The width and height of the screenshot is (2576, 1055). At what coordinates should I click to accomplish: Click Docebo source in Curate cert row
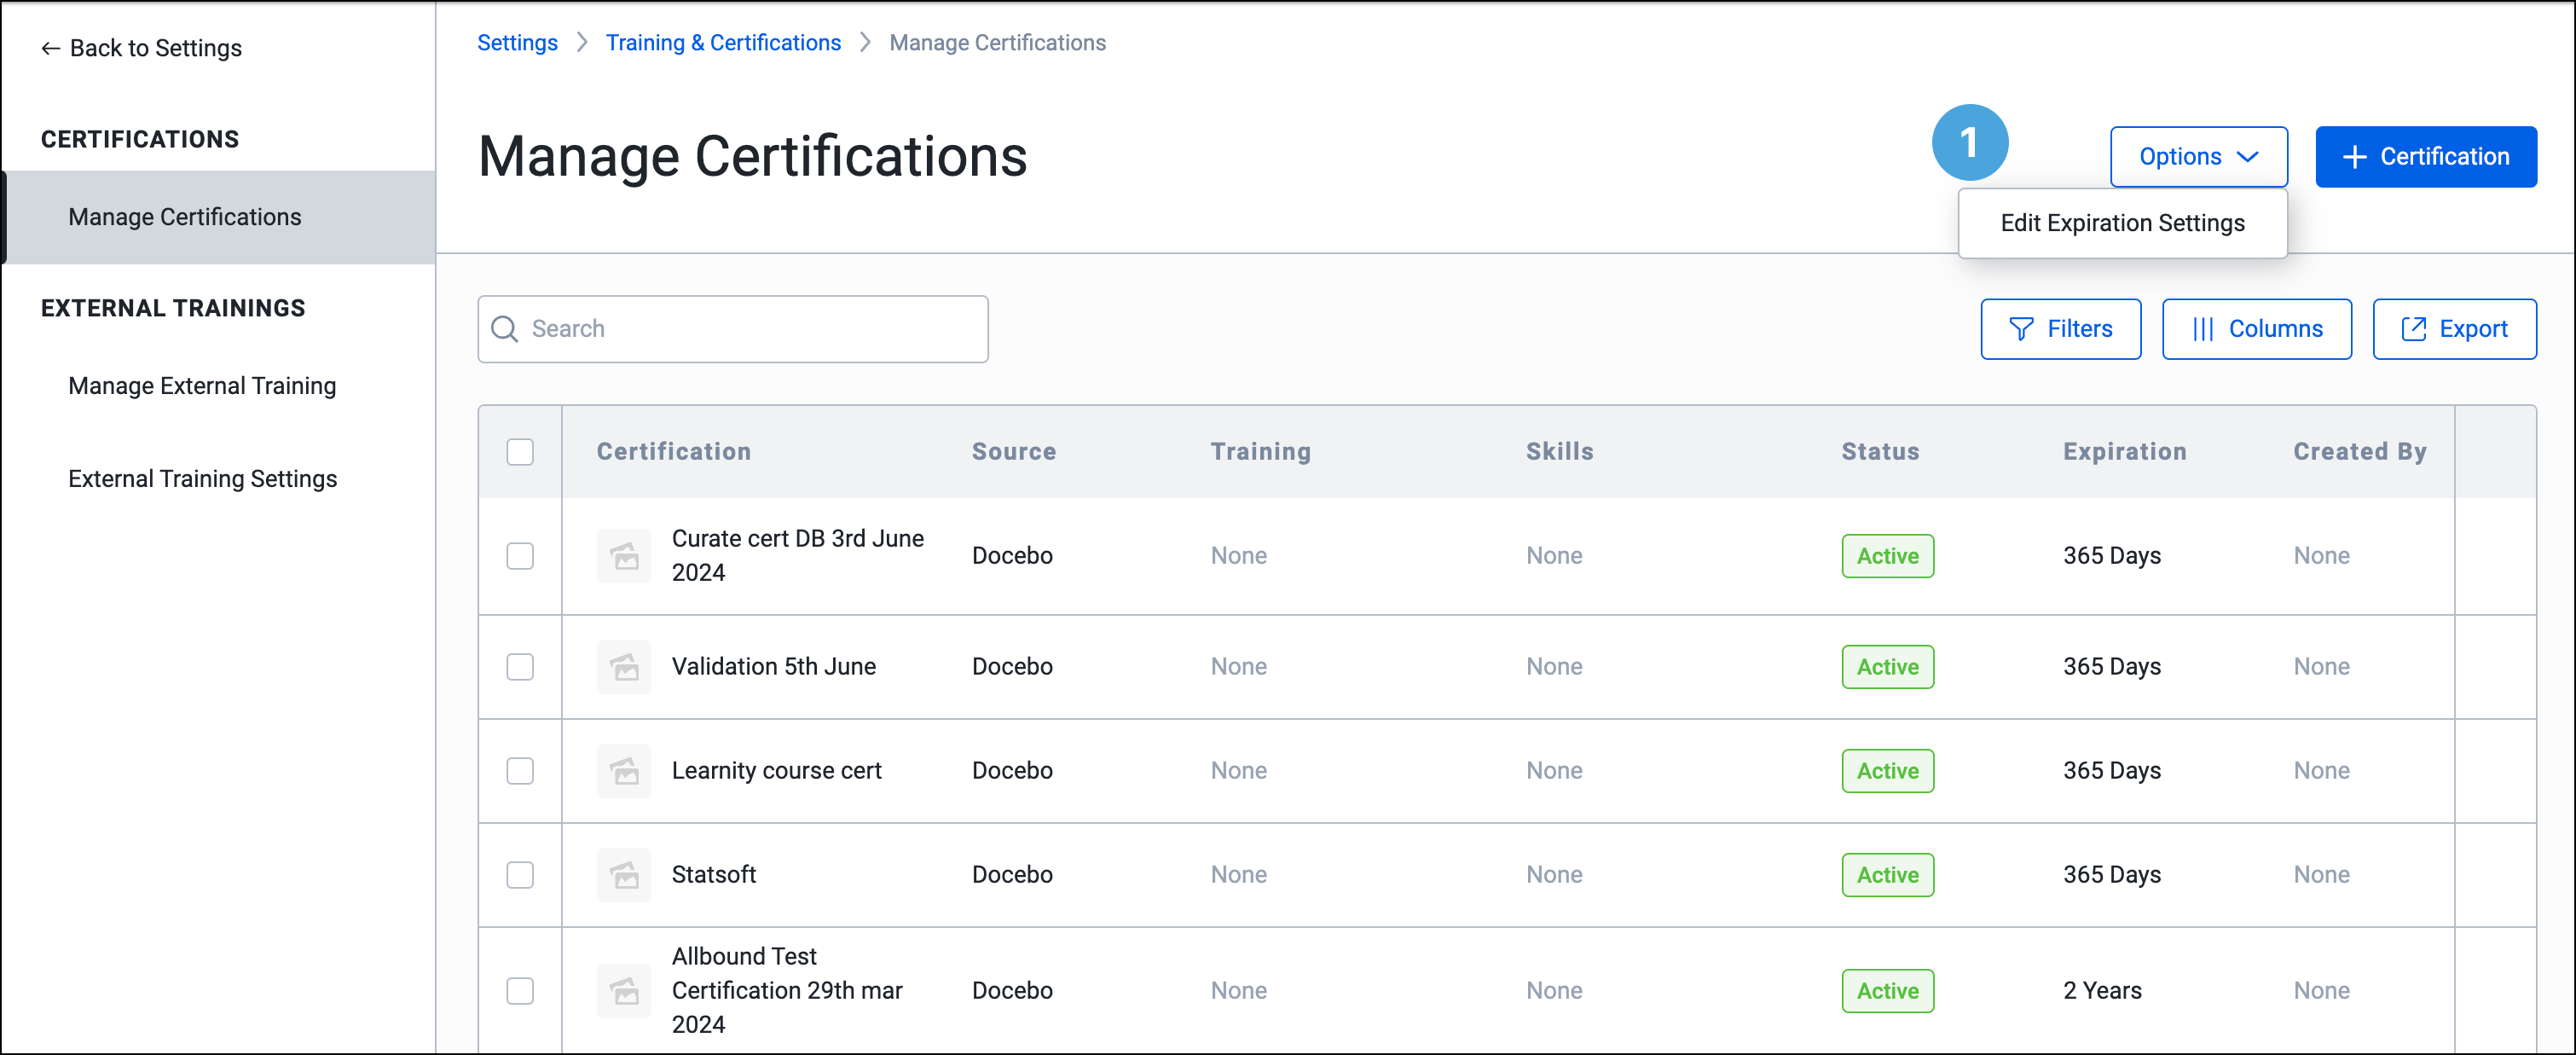pyautogui.click(x=1012, y=556)
